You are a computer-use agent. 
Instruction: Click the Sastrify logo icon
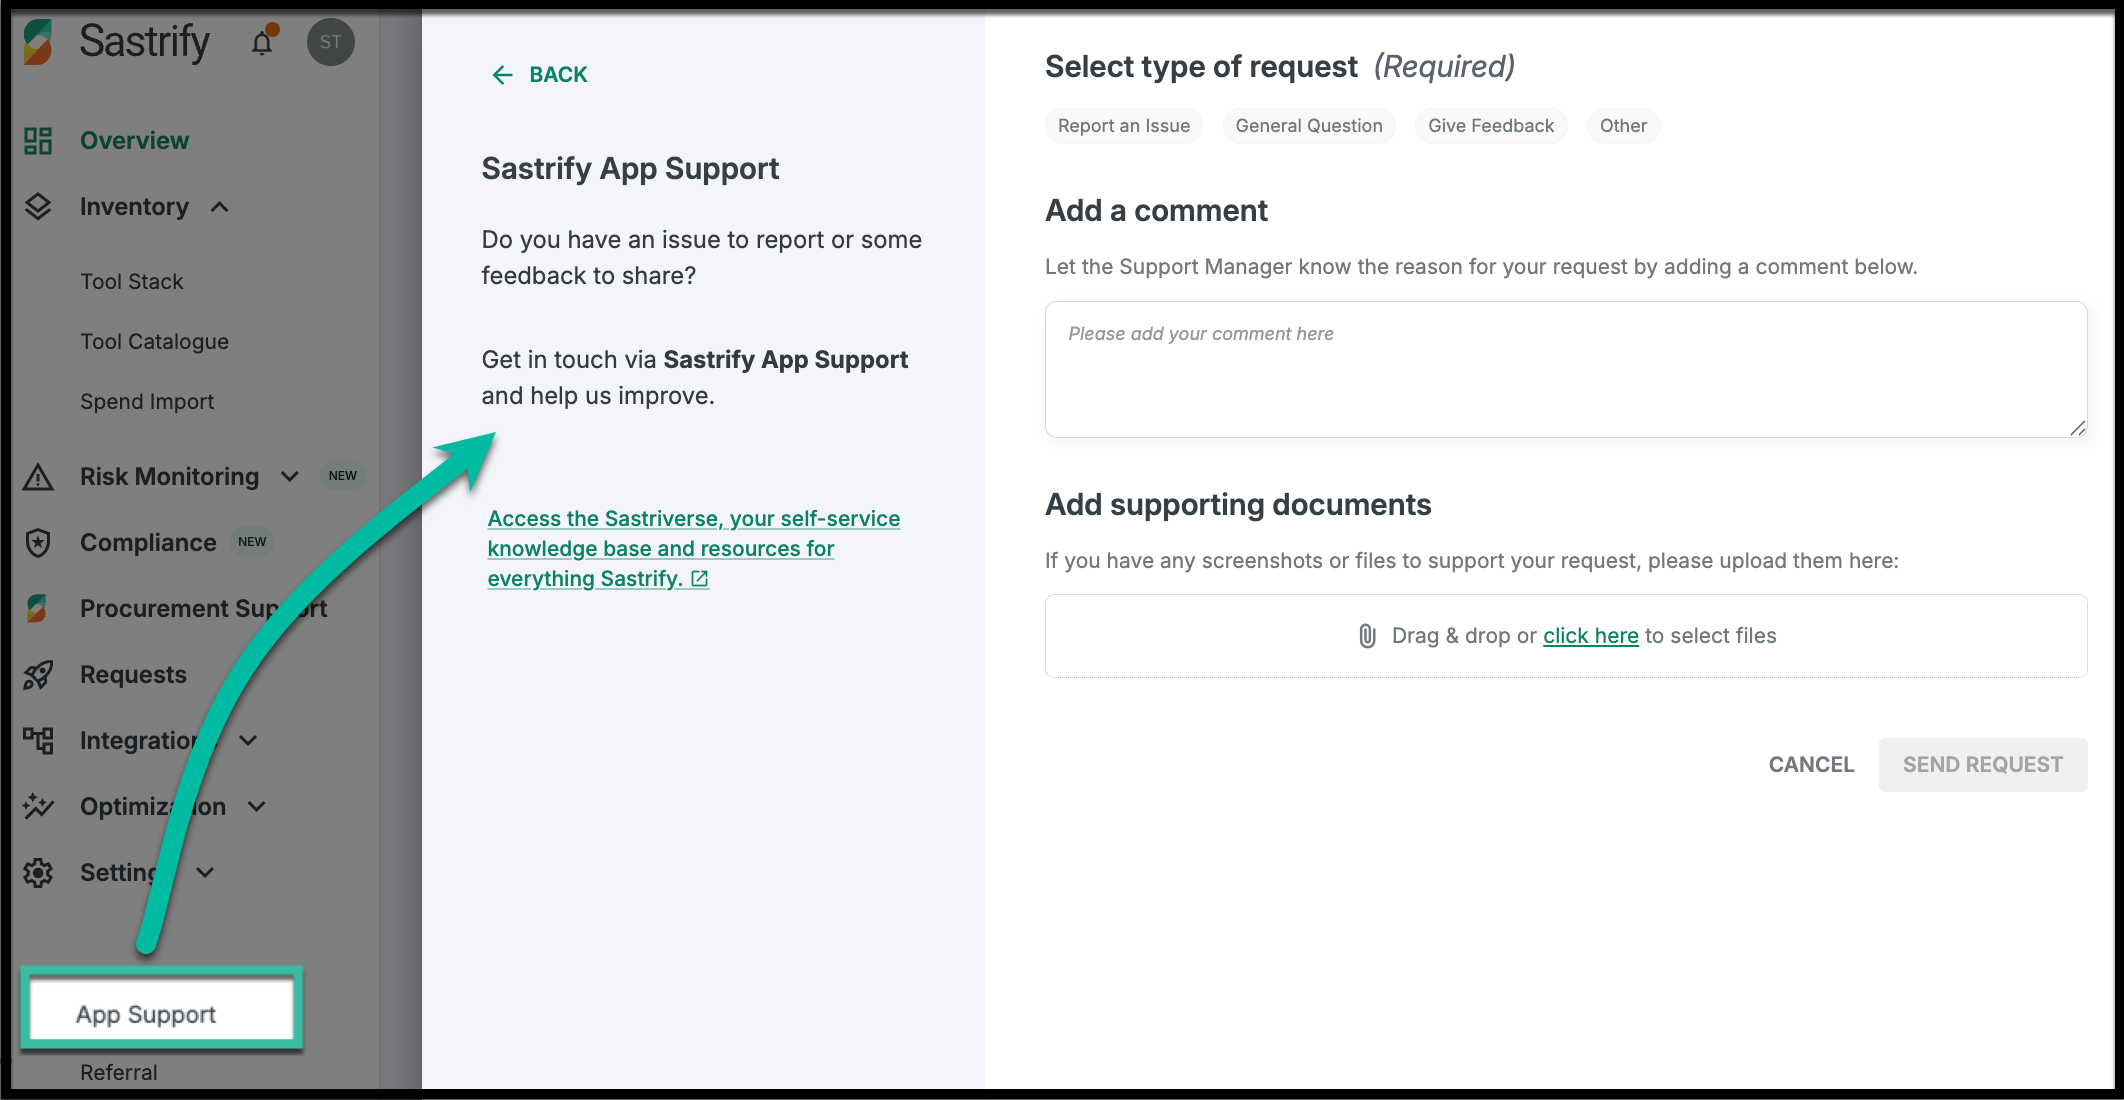pyautogui.click(x=38, y=42)
